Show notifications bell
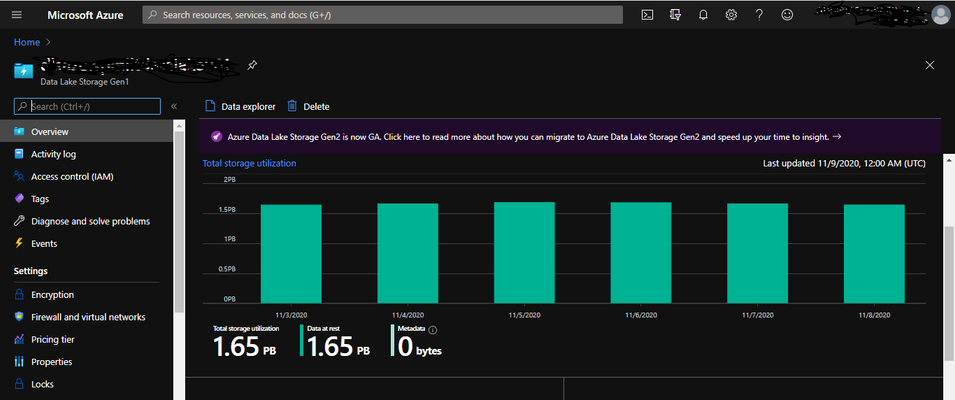Screen dimensions: 955x400 pos(703,15)
